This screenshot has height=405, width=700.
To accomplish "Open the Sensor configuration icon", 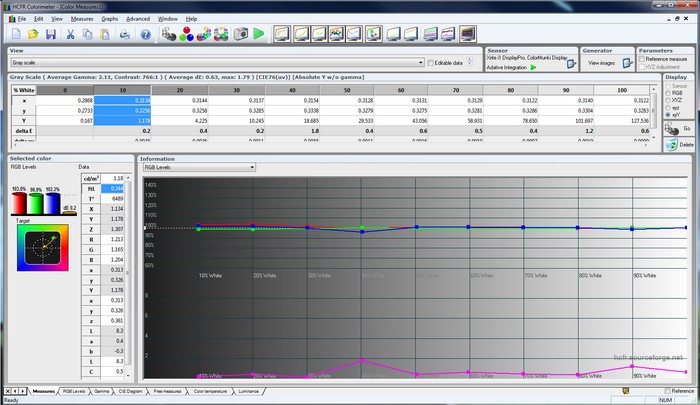I will pos(571,64).
